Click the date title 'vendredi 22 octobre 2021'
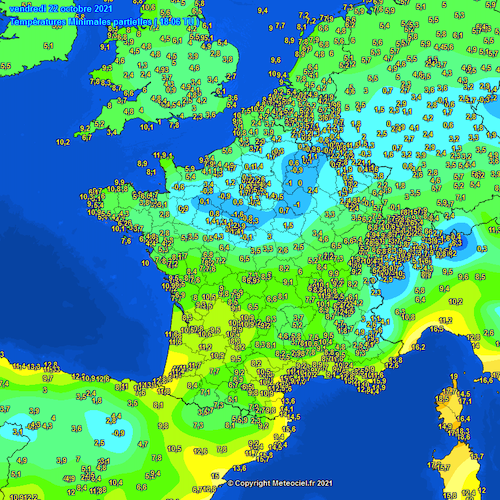The width and height of the screenshot is (500, 500). pyautogui.click(x=61, y=8)
